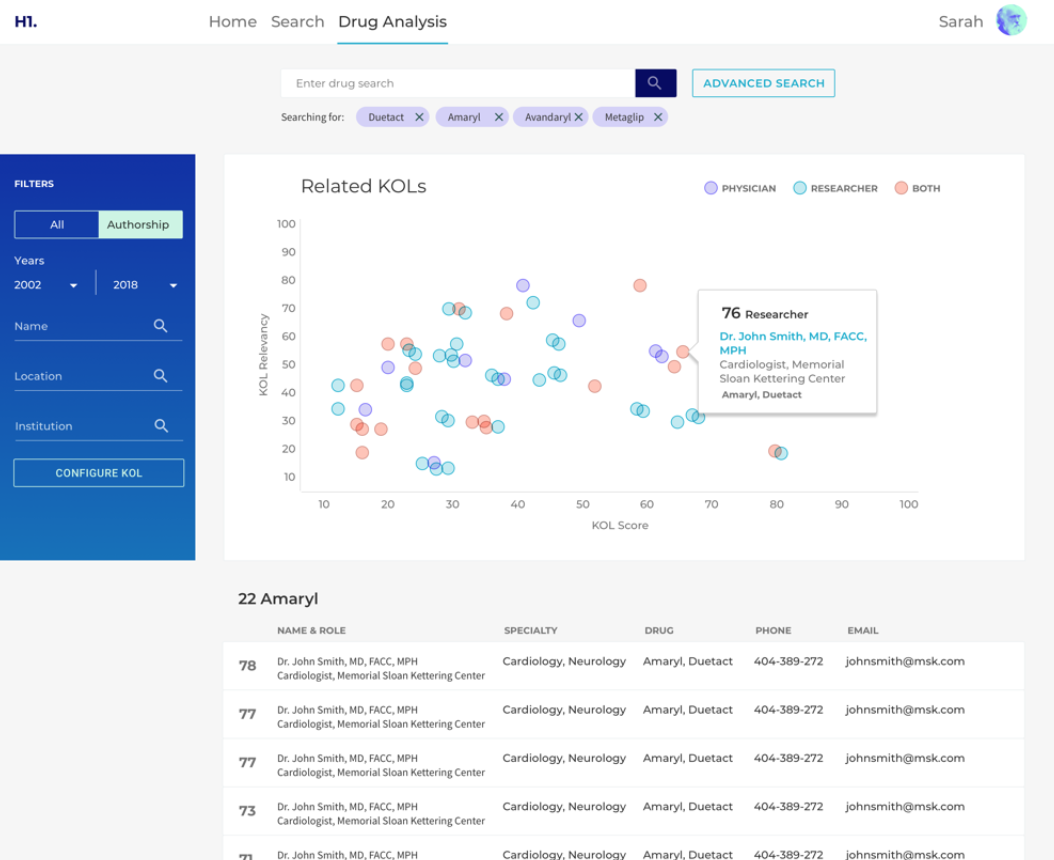This screenshot has width=1054, height=860.
Task: Click the Email column header
Action: (862, 630)
